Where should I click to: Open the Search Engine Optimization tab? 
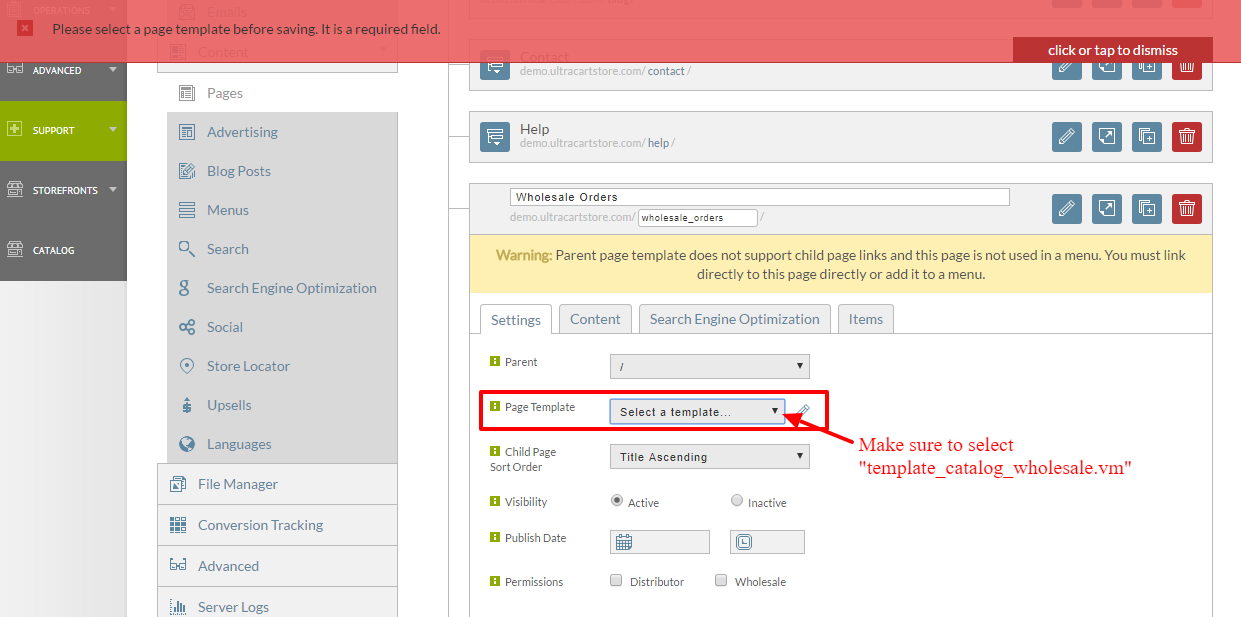[x=735, y=318]
